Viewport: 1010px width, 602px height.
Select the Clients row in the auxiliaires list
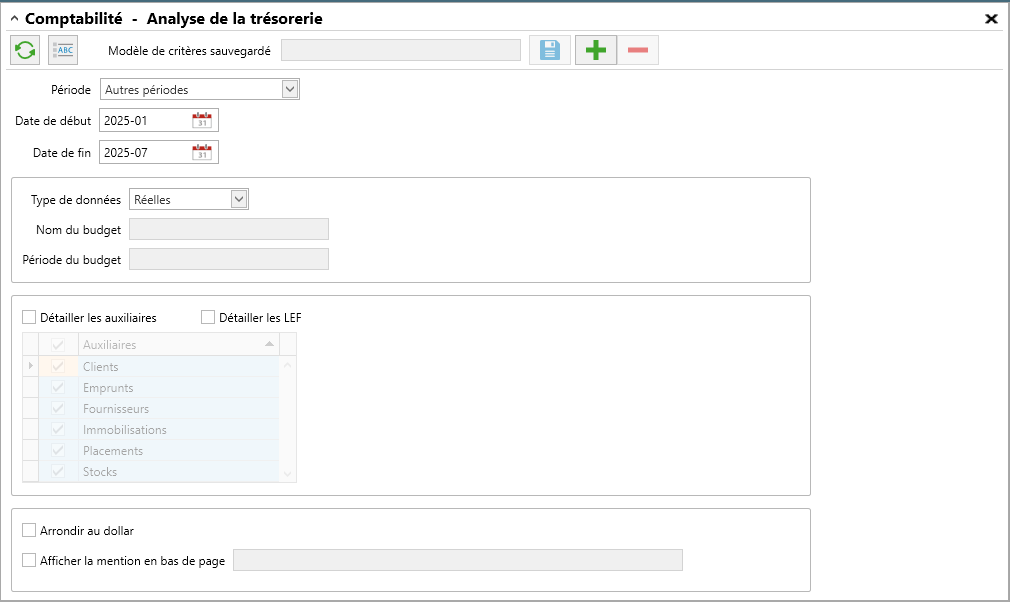point(158,366)
